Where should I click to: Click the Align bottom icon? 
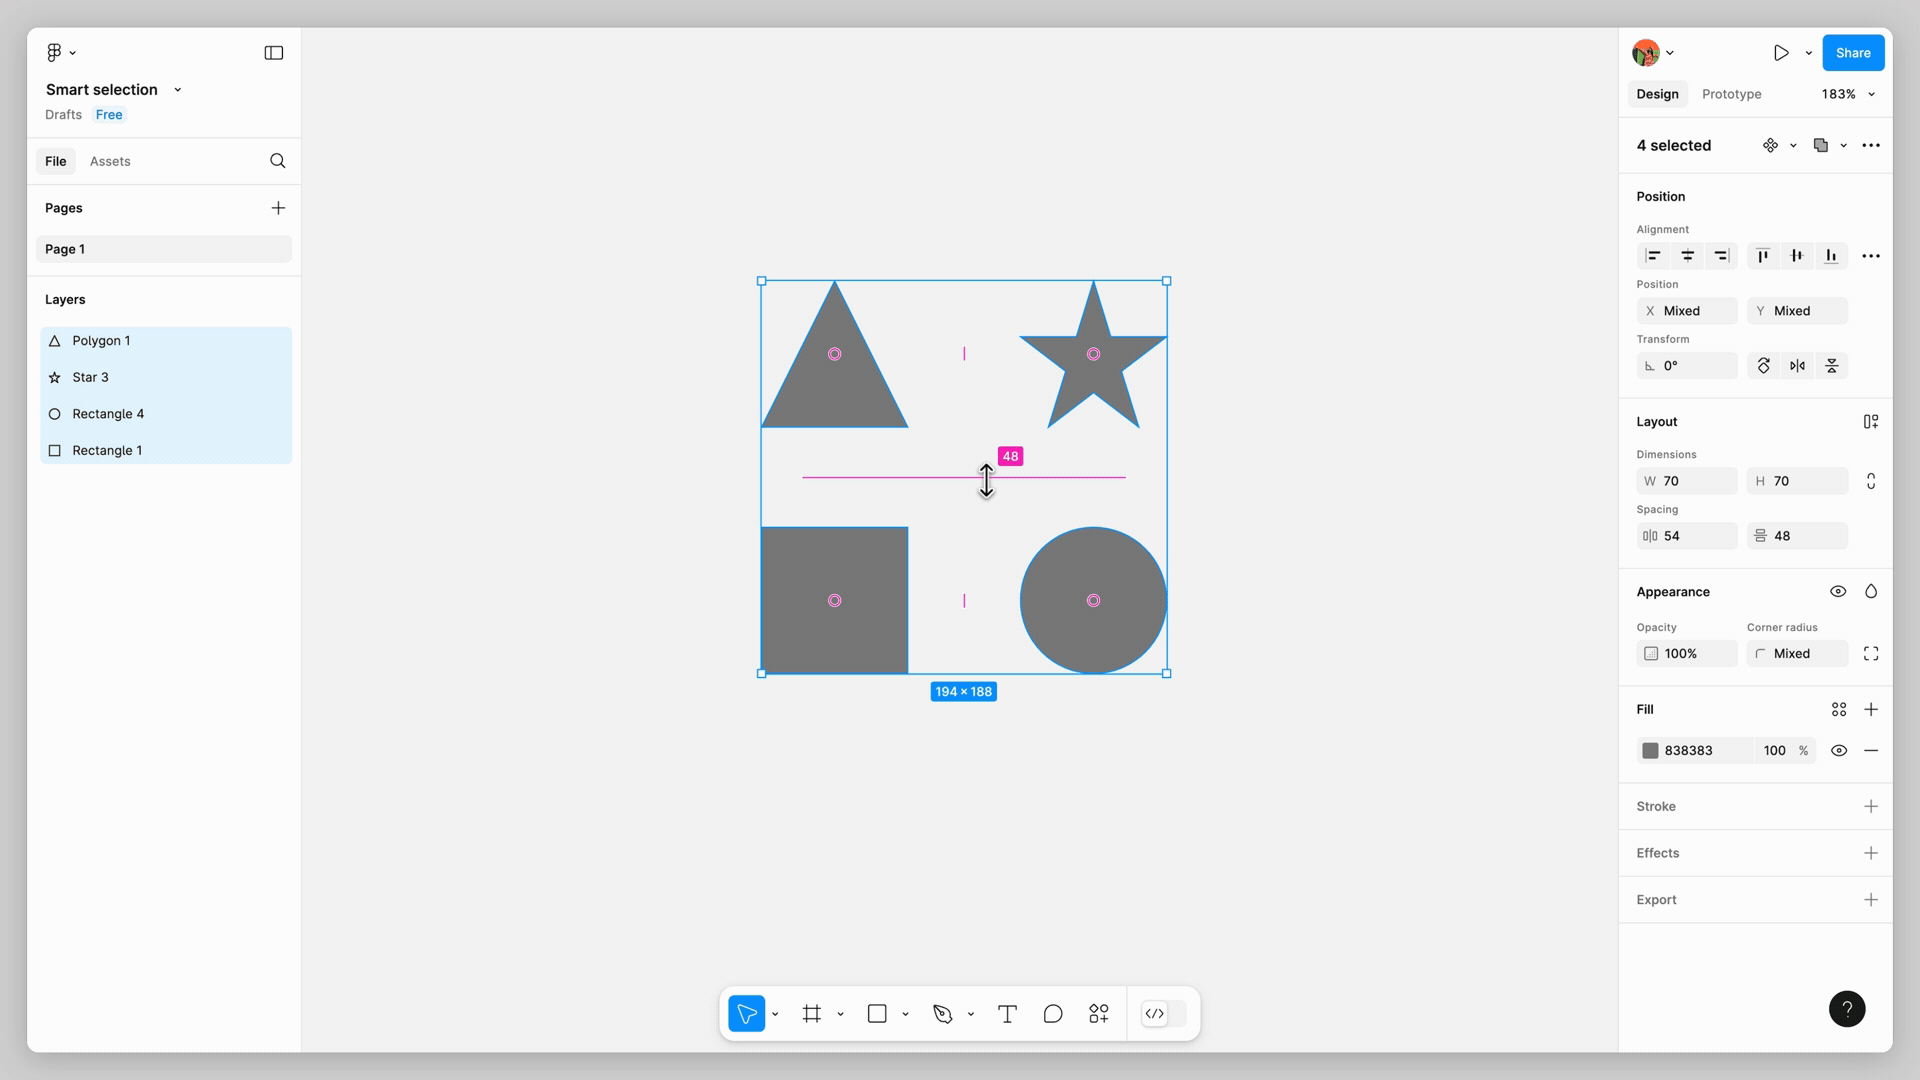coord(1831,256)
